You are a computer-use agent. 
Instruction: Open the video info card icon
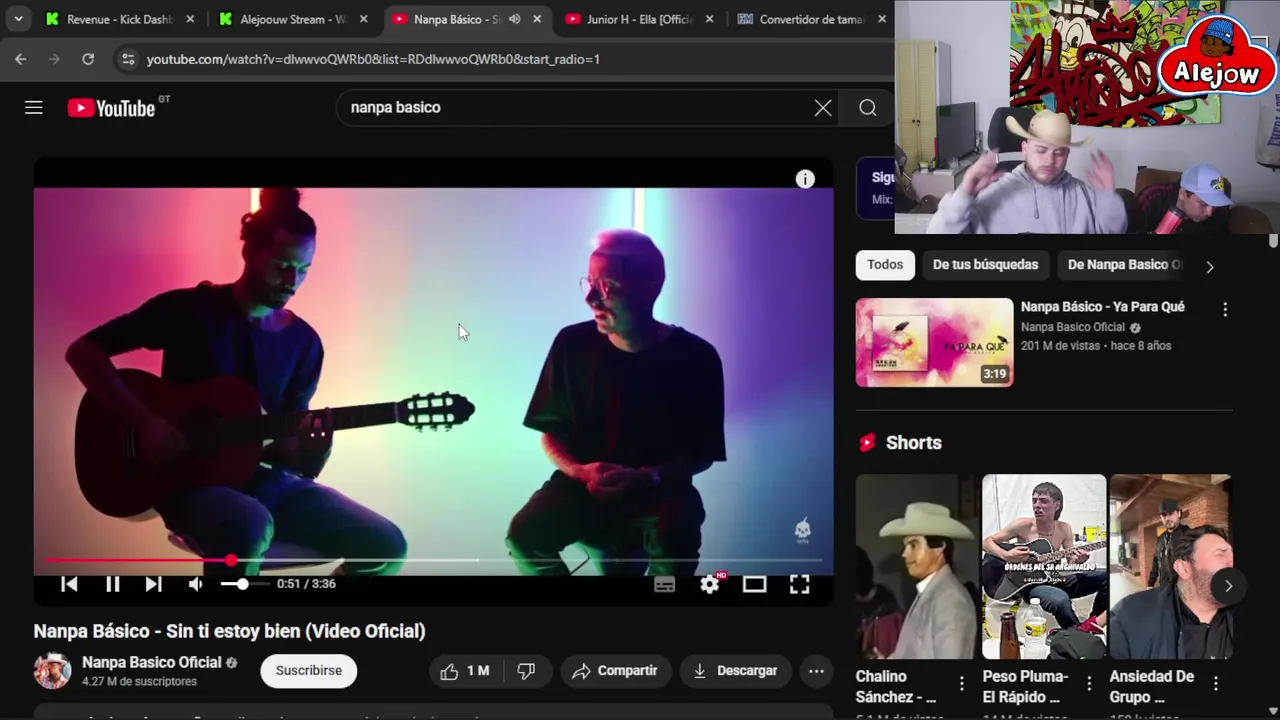[x=805, y=179]
